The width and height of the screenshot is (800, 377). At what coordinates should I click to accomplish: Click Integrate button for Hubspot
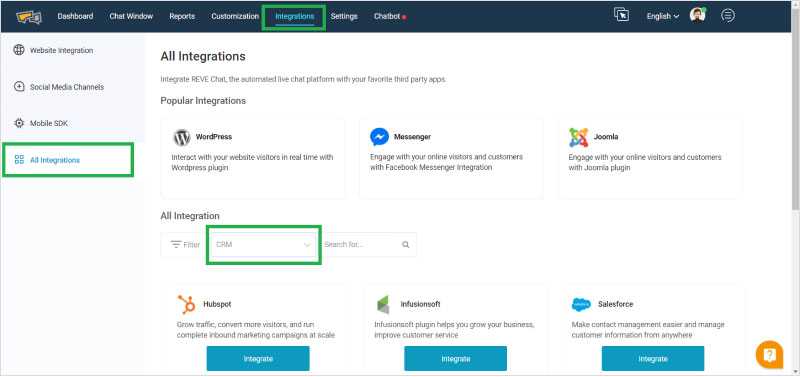click(x=258, y=359)
